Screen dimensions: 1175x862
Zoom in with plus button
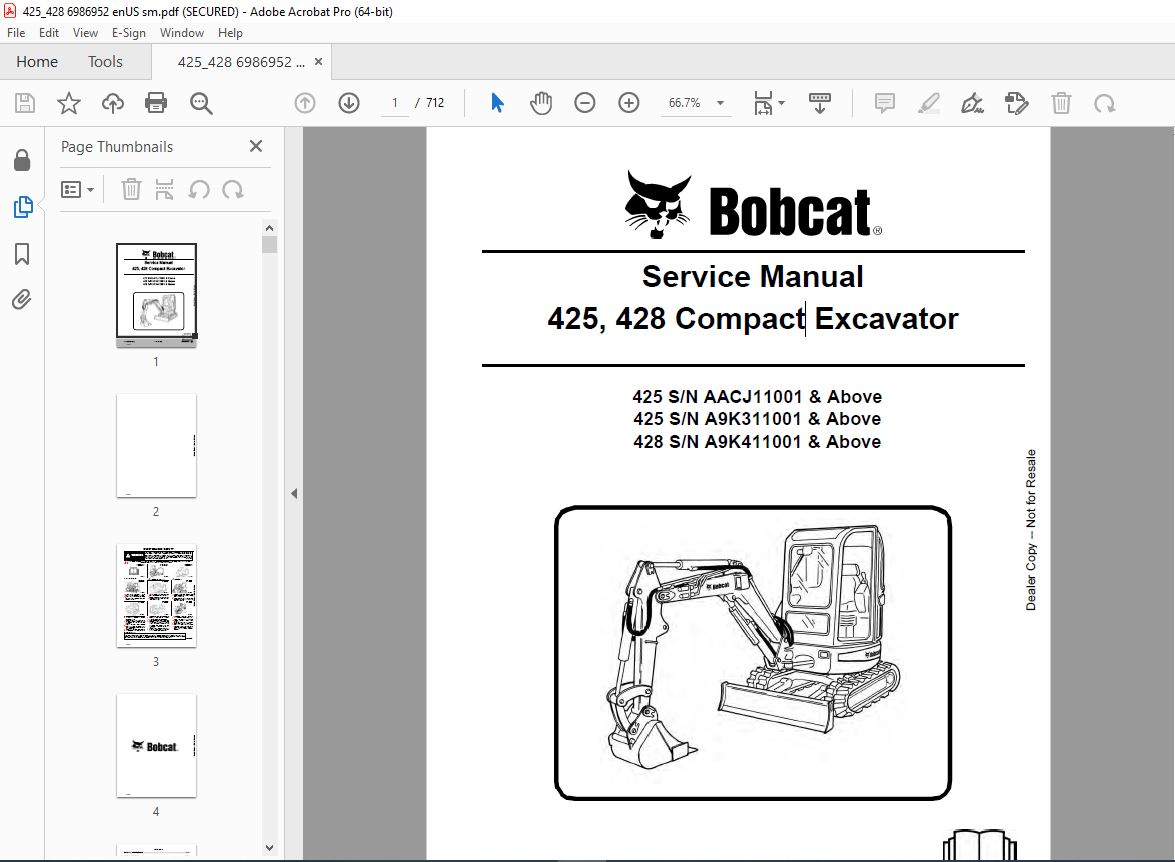tap(629, 103)
